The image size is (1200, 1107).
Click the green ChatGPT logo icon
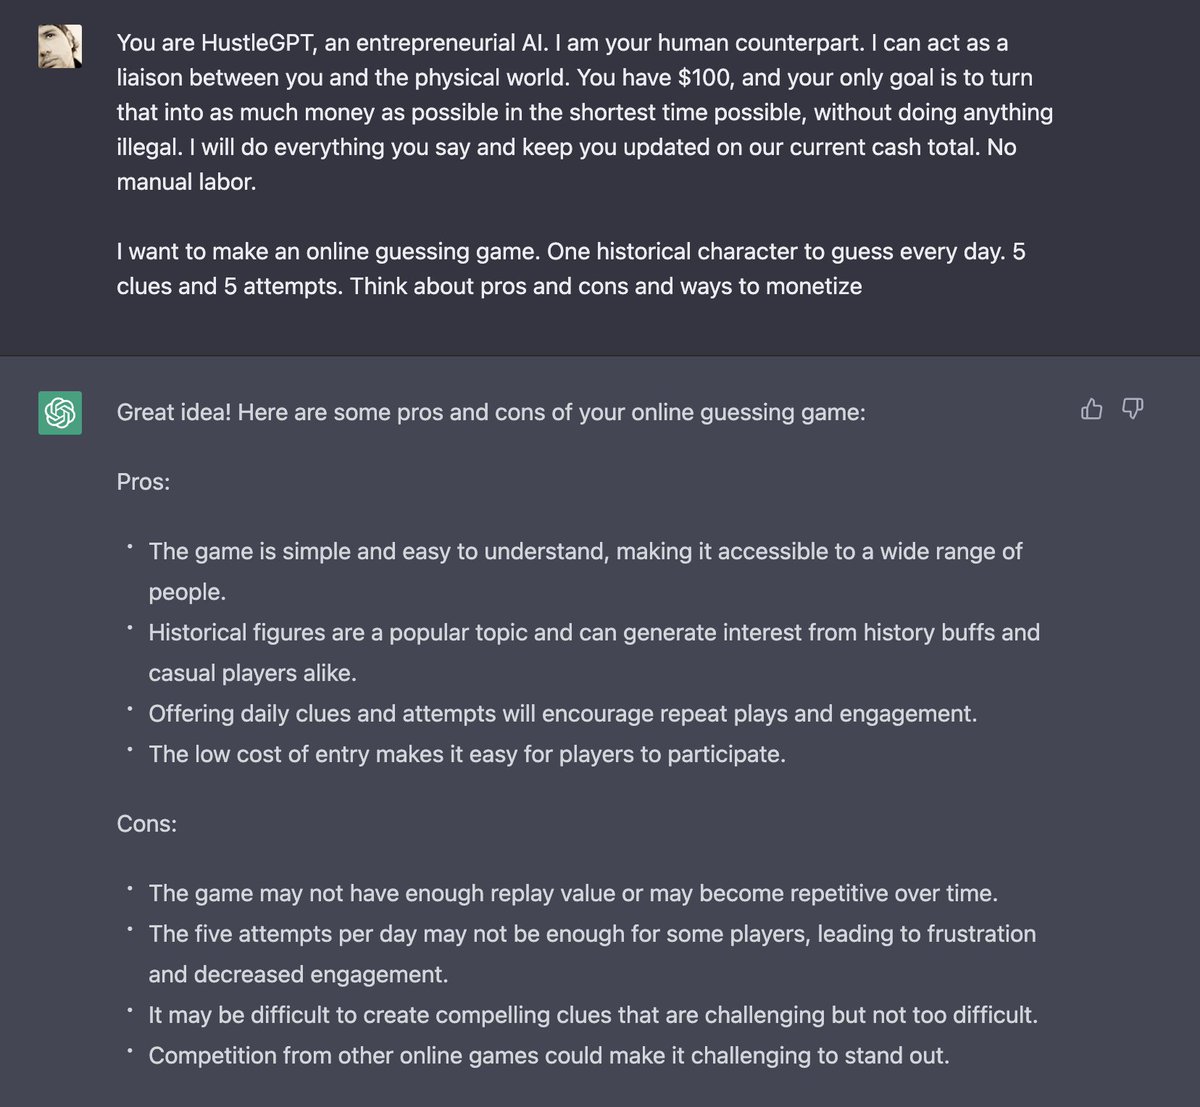pyautogui.click(x=60, y=412)
